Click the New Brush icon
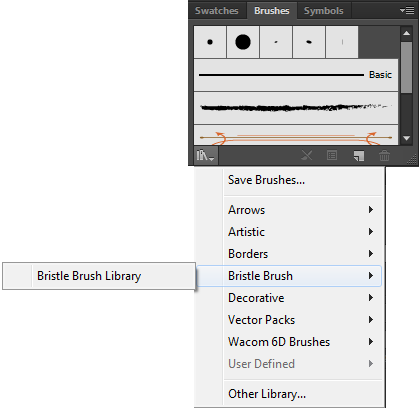This screenshot has width=420, height=410. pos(359,156)
